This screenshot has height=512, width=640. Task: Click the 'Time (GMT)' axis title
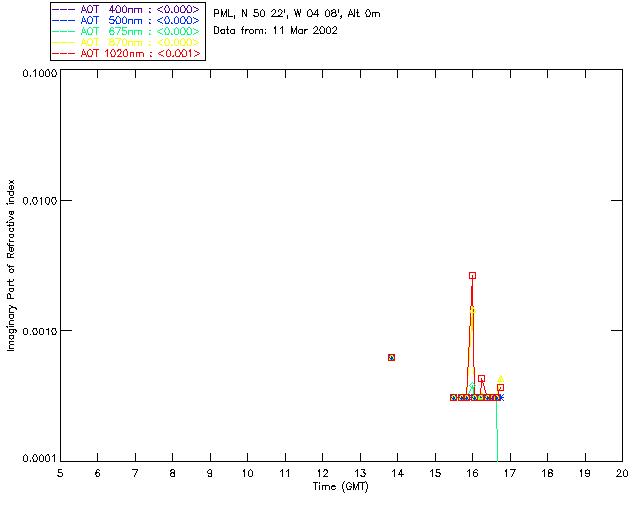coord(341,487)
